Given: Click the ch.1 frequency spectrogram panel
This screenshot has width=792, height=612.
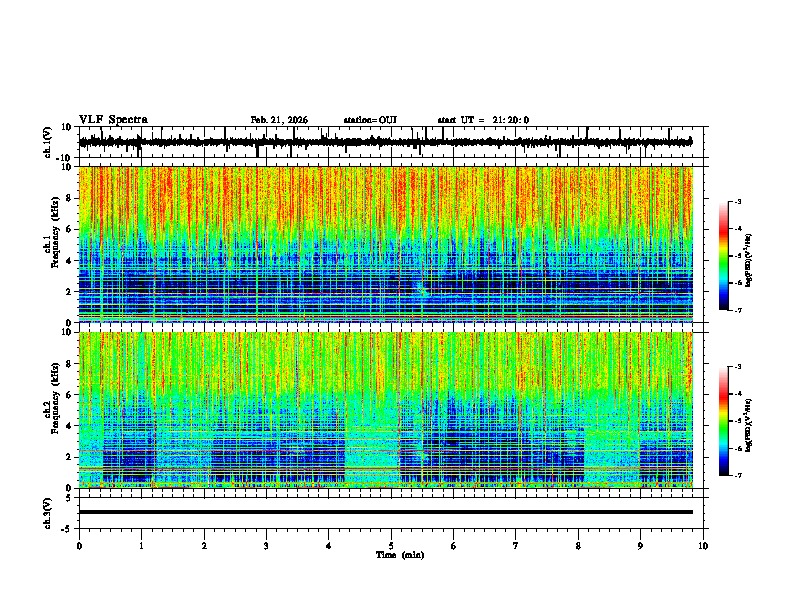Looking at the screenshot, I should click(x=385, y=244).
